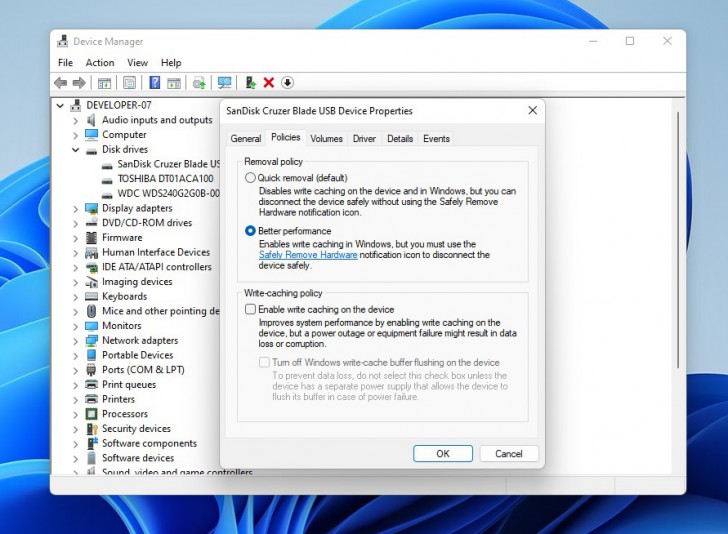The height and width of the screenshot is (534, 728).
Task: Open the Safely Remove Hardware link
Action: coord(308,255)
